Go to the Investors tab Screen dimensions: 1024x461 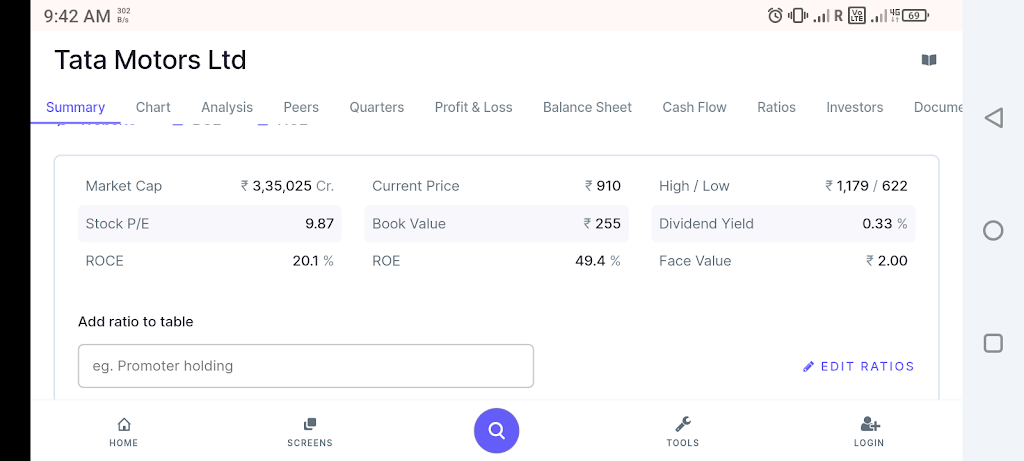(854, 107)
